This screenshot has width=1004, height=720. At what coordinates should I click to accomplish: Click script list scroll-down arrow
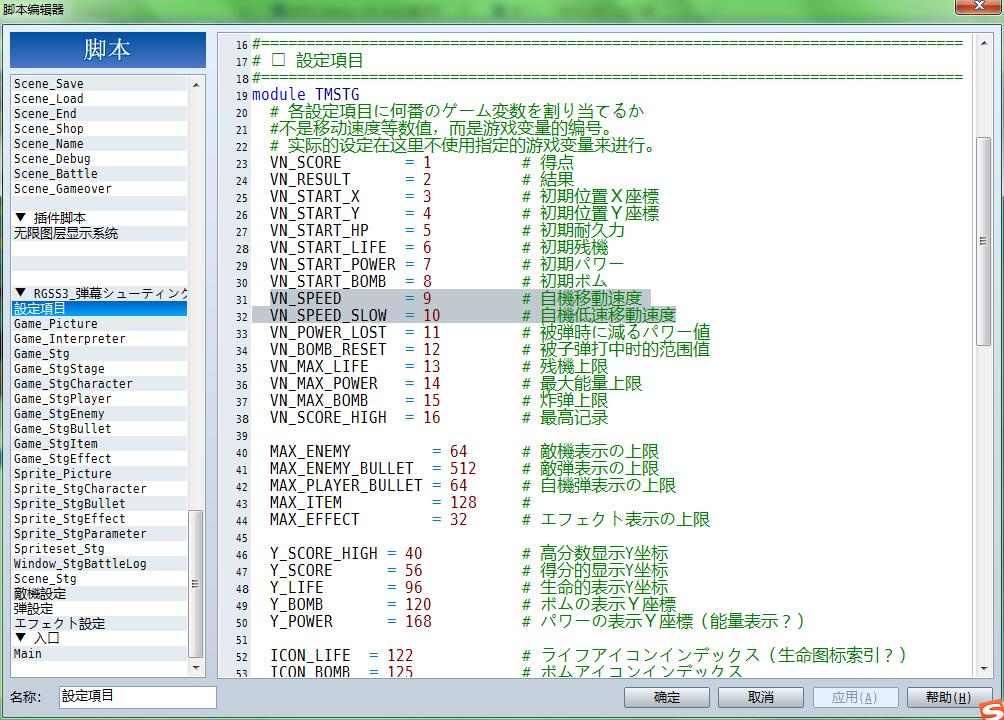pos(196,667)
